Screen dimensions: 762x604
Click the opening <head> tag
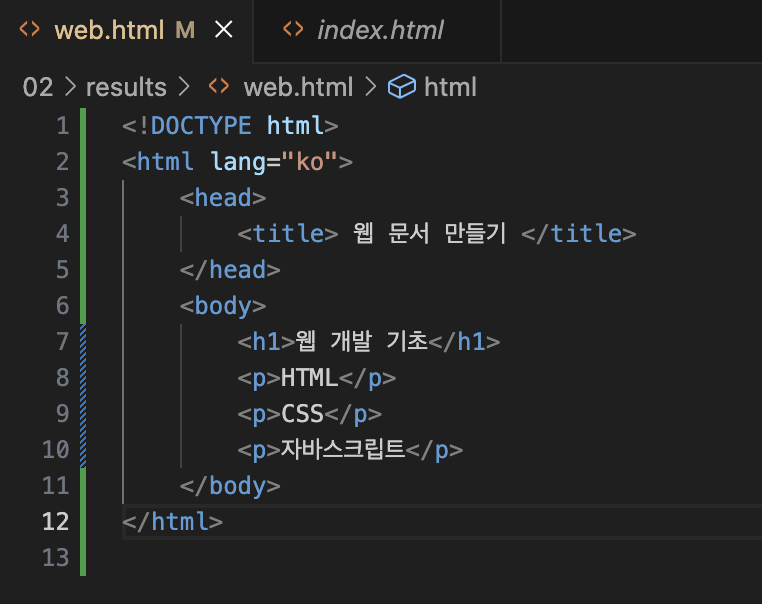click(223, 198)
